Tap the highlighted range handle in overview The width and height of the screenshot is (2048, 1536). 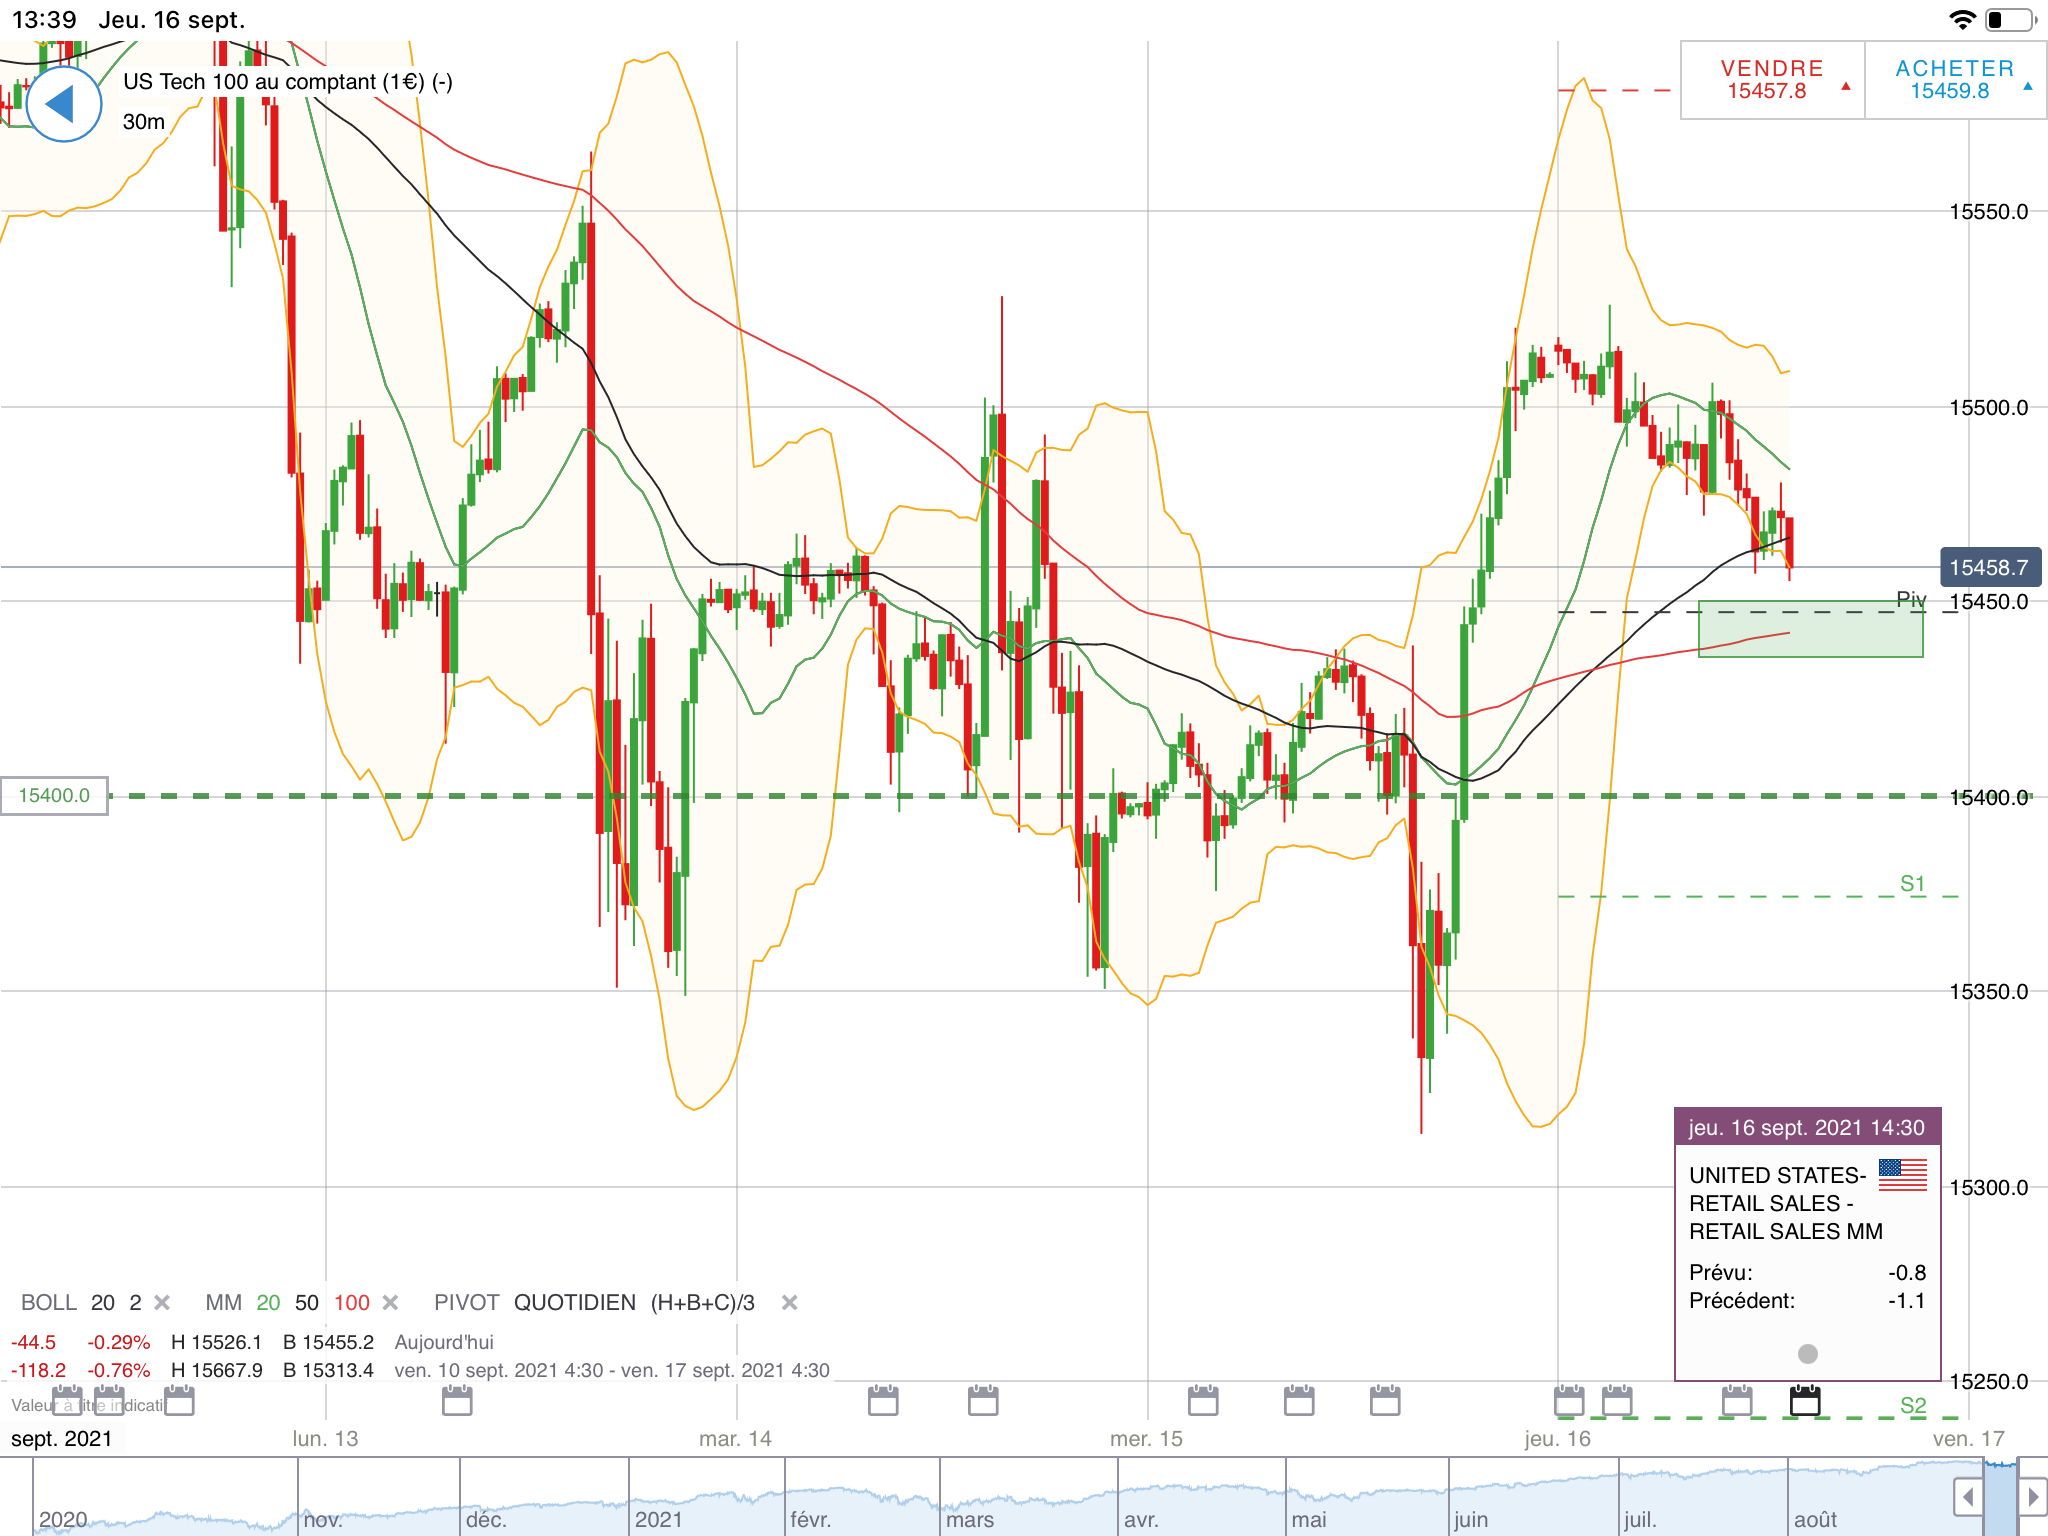[2001, 1497]
